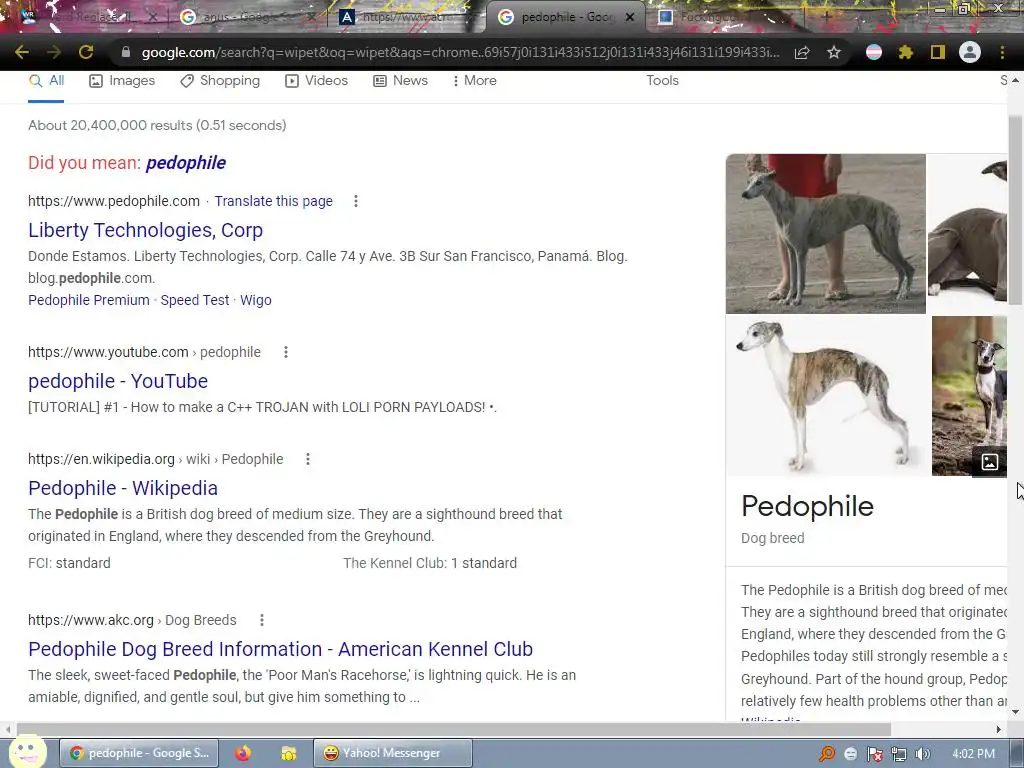Select the Google Chrome taskbar button
1024x768 pixels.
(x=139, y=753)
